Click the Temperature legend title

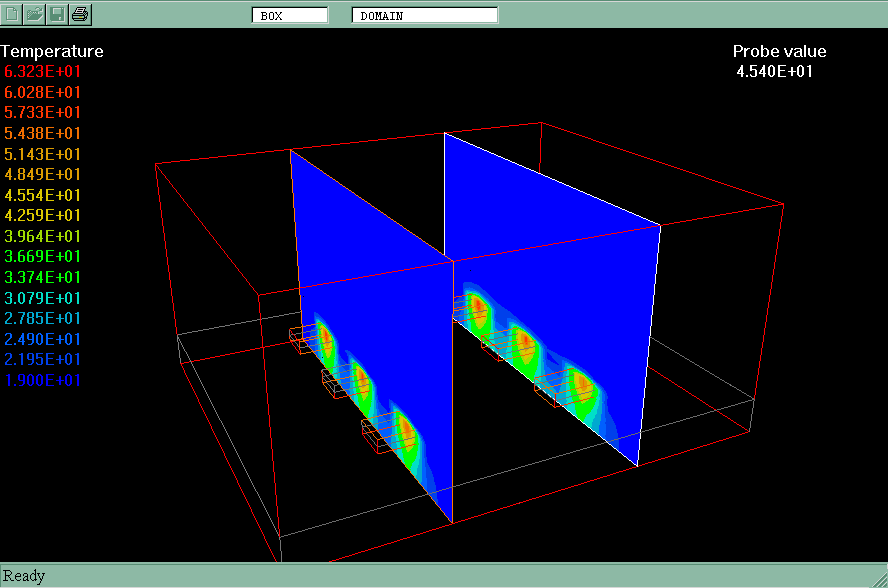coord(52,51)
